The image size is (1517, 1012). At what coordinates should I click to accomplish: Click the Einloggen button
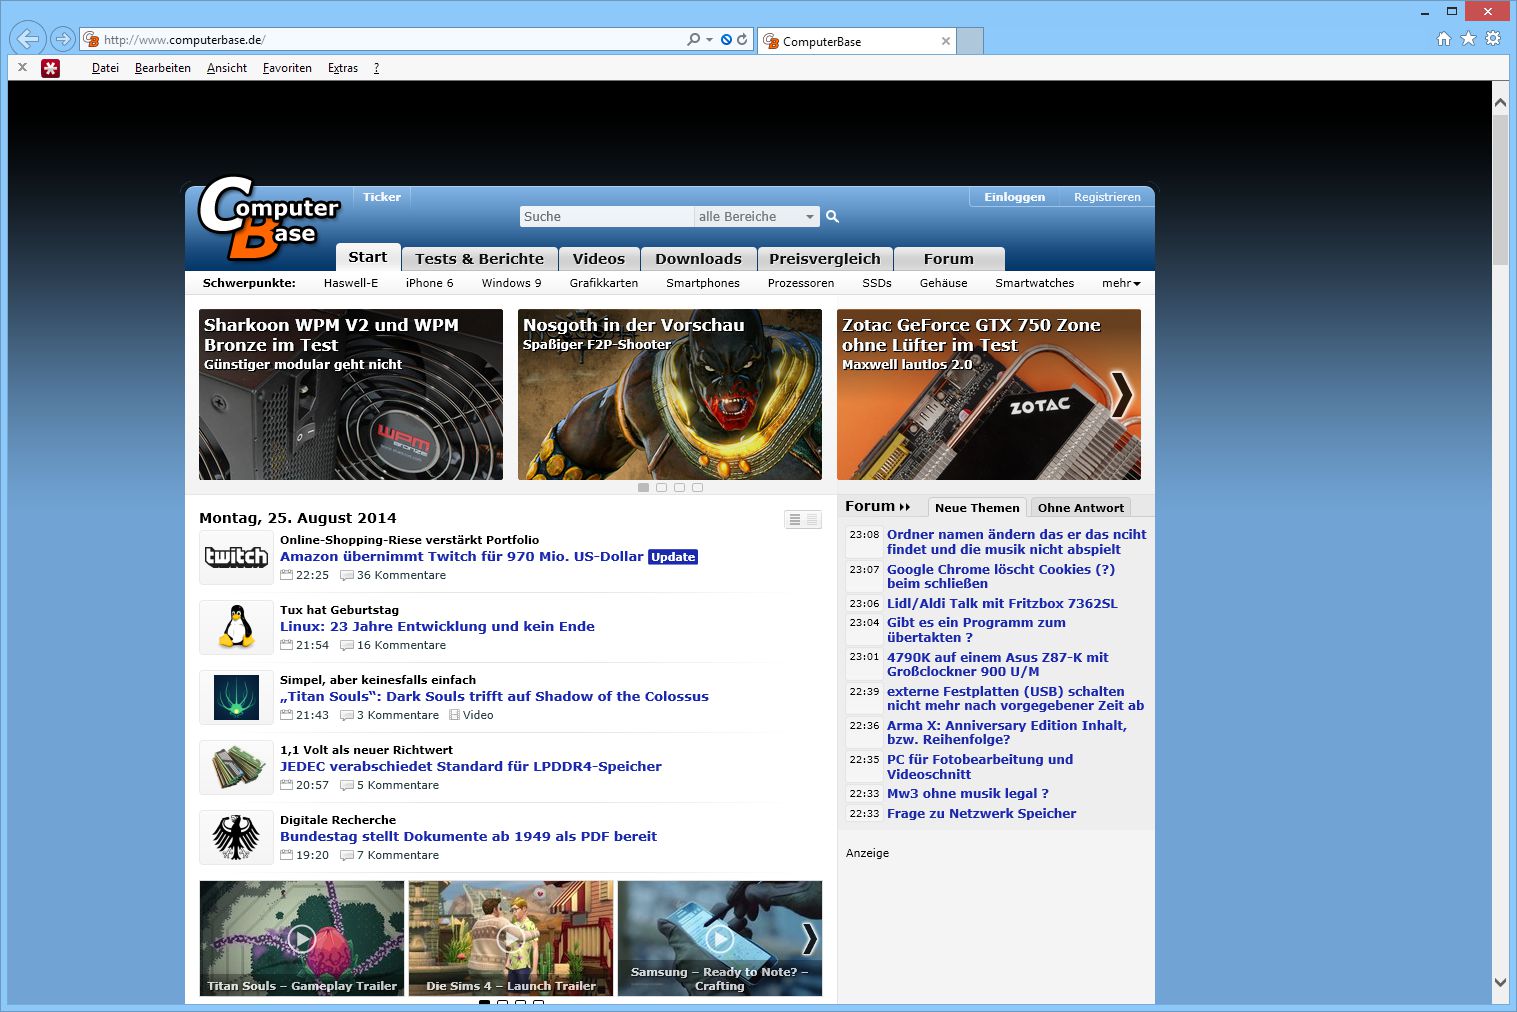(1014, 197)
